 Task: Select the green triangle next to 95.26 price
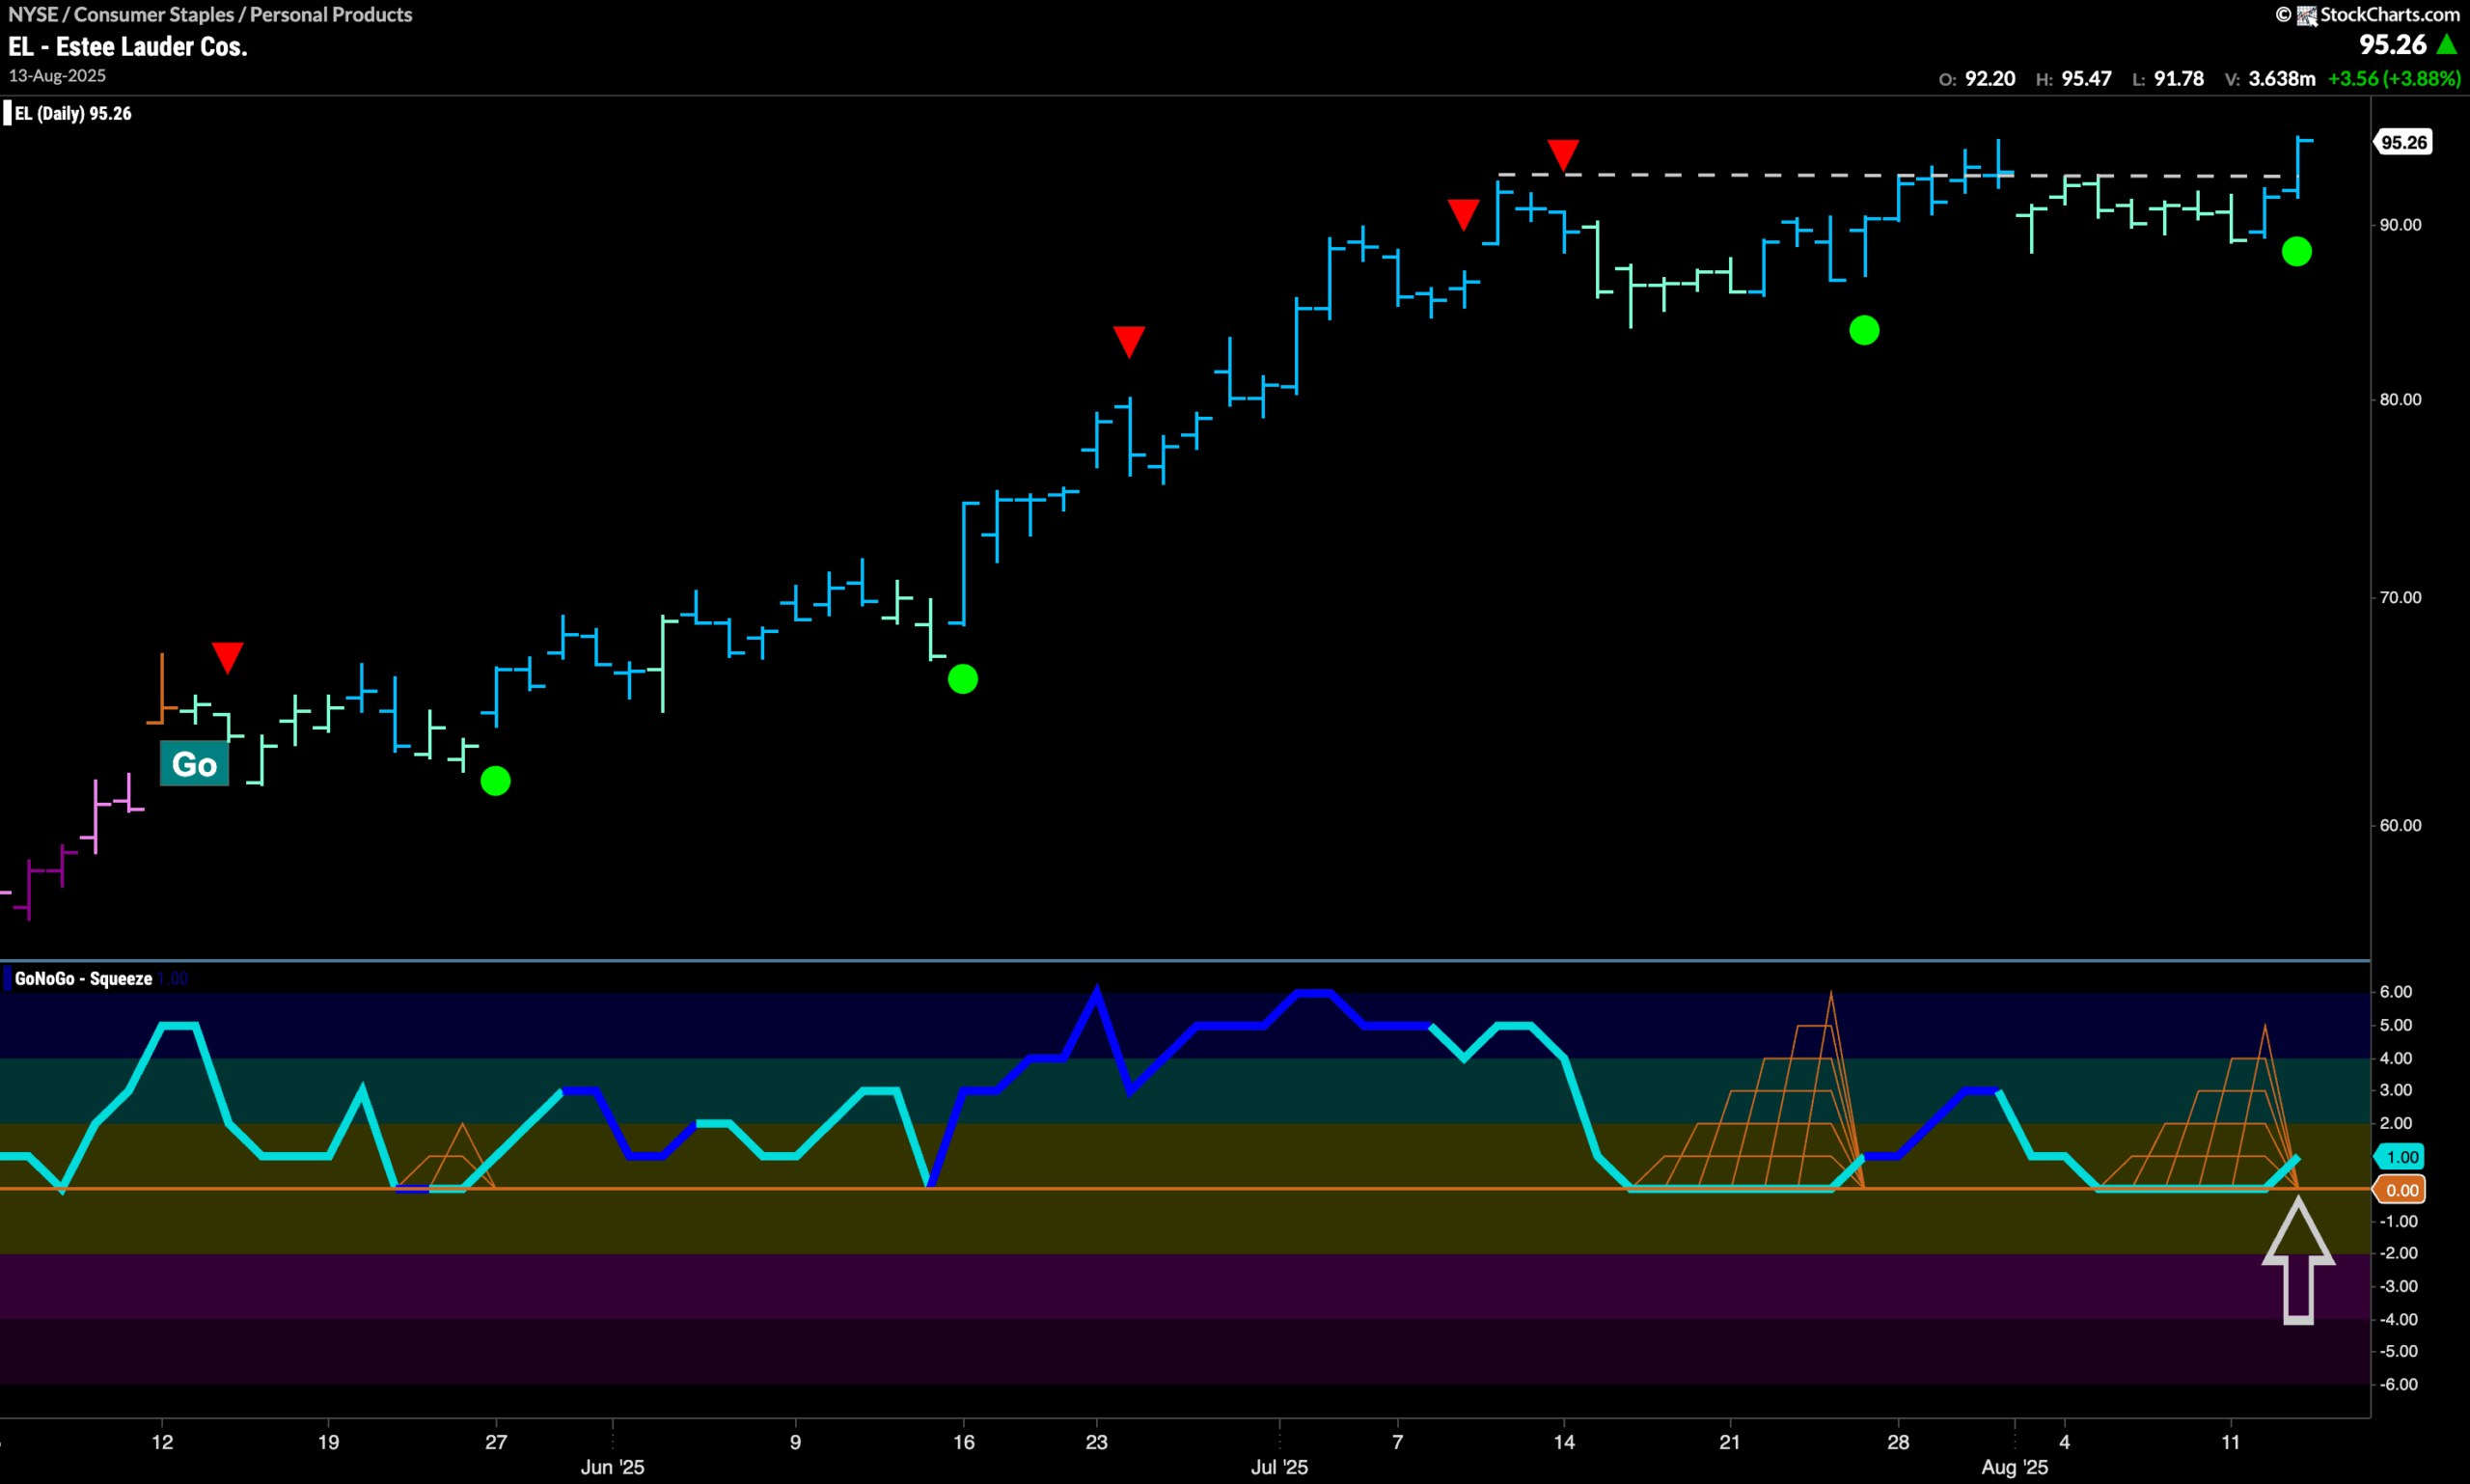2446,44
